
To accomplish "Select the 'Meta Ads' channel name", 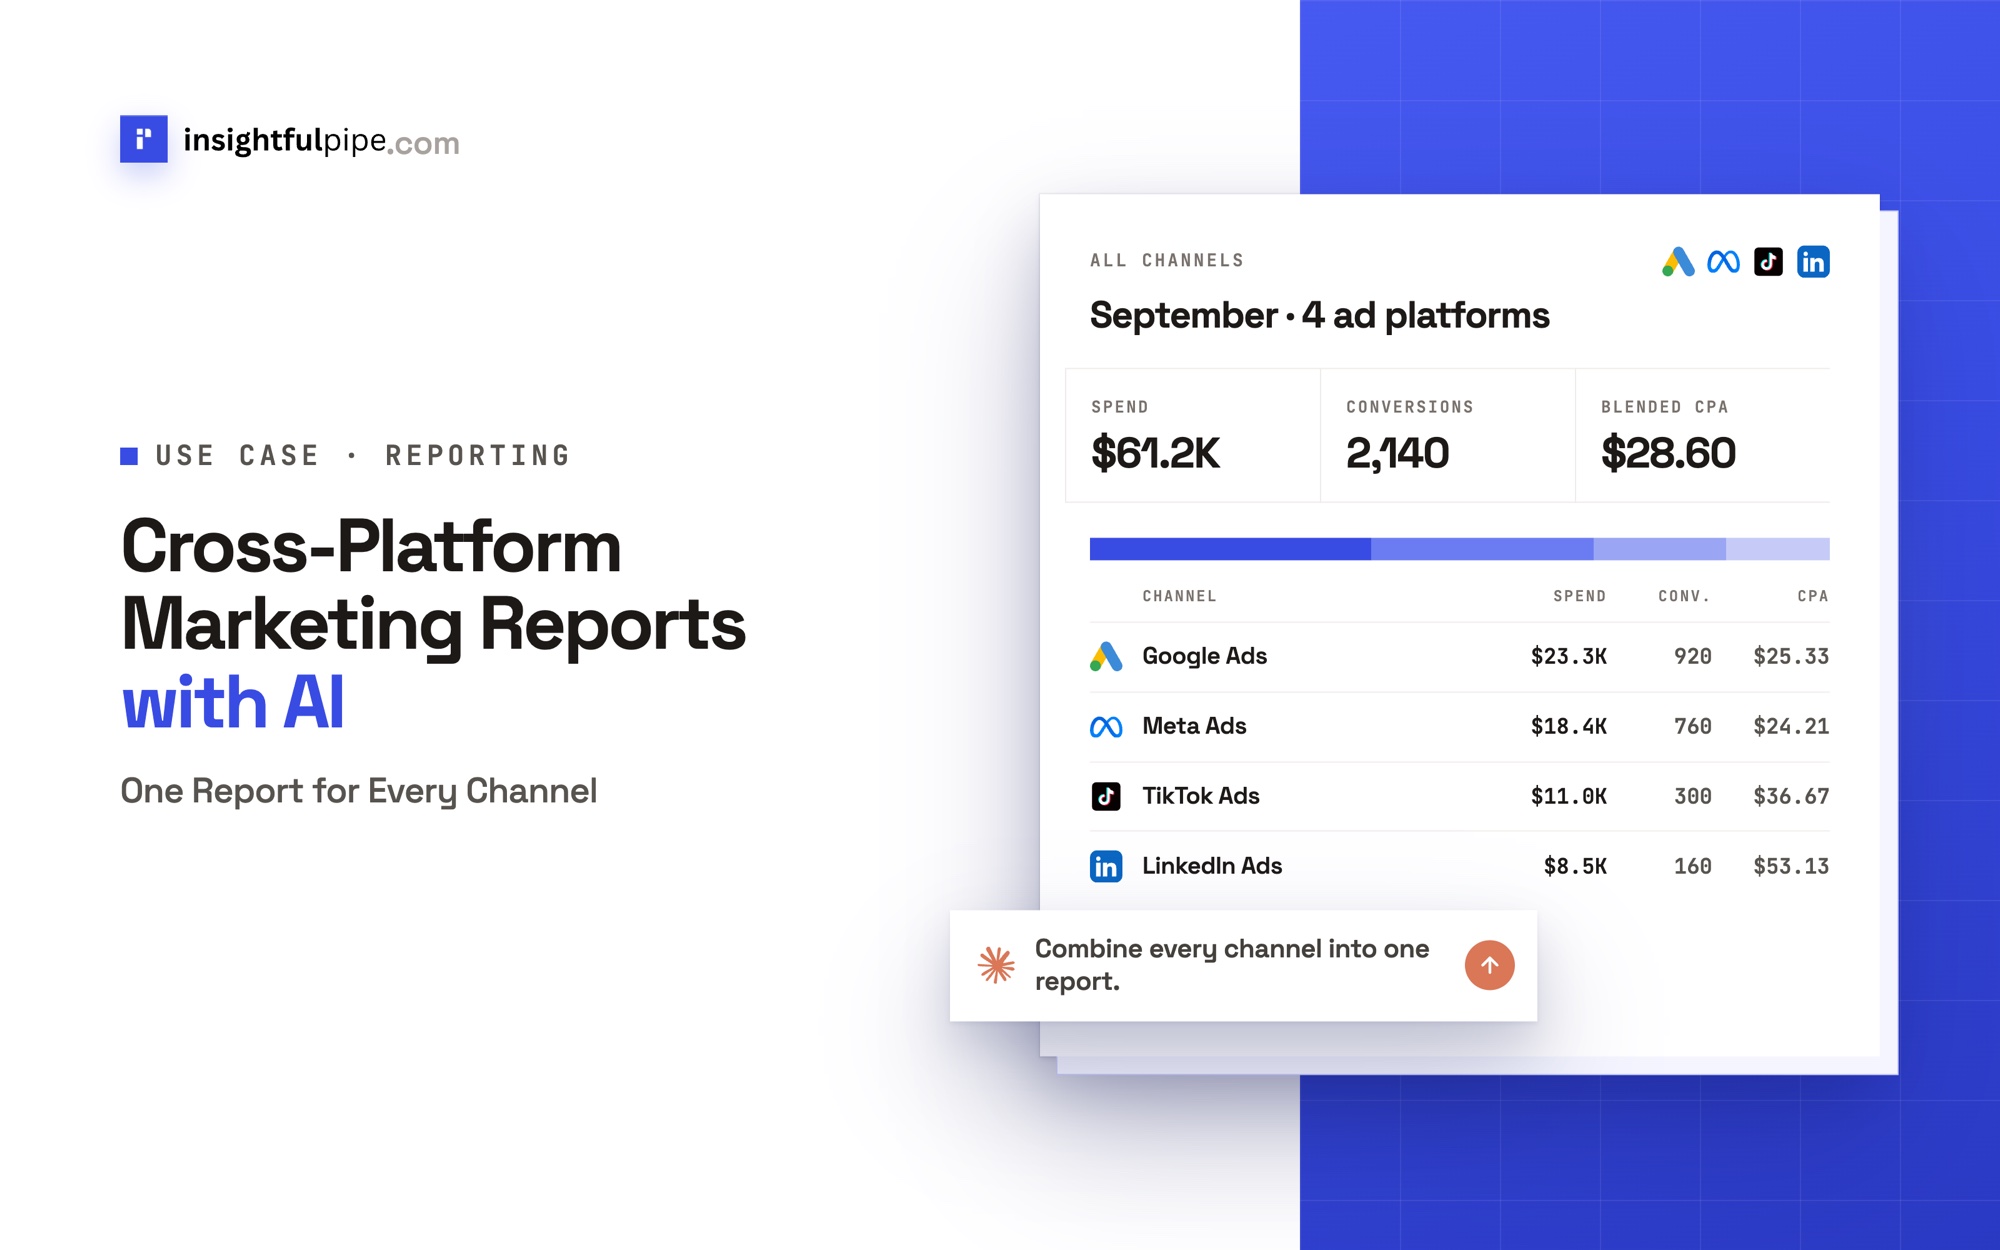I will [1194, 726].
